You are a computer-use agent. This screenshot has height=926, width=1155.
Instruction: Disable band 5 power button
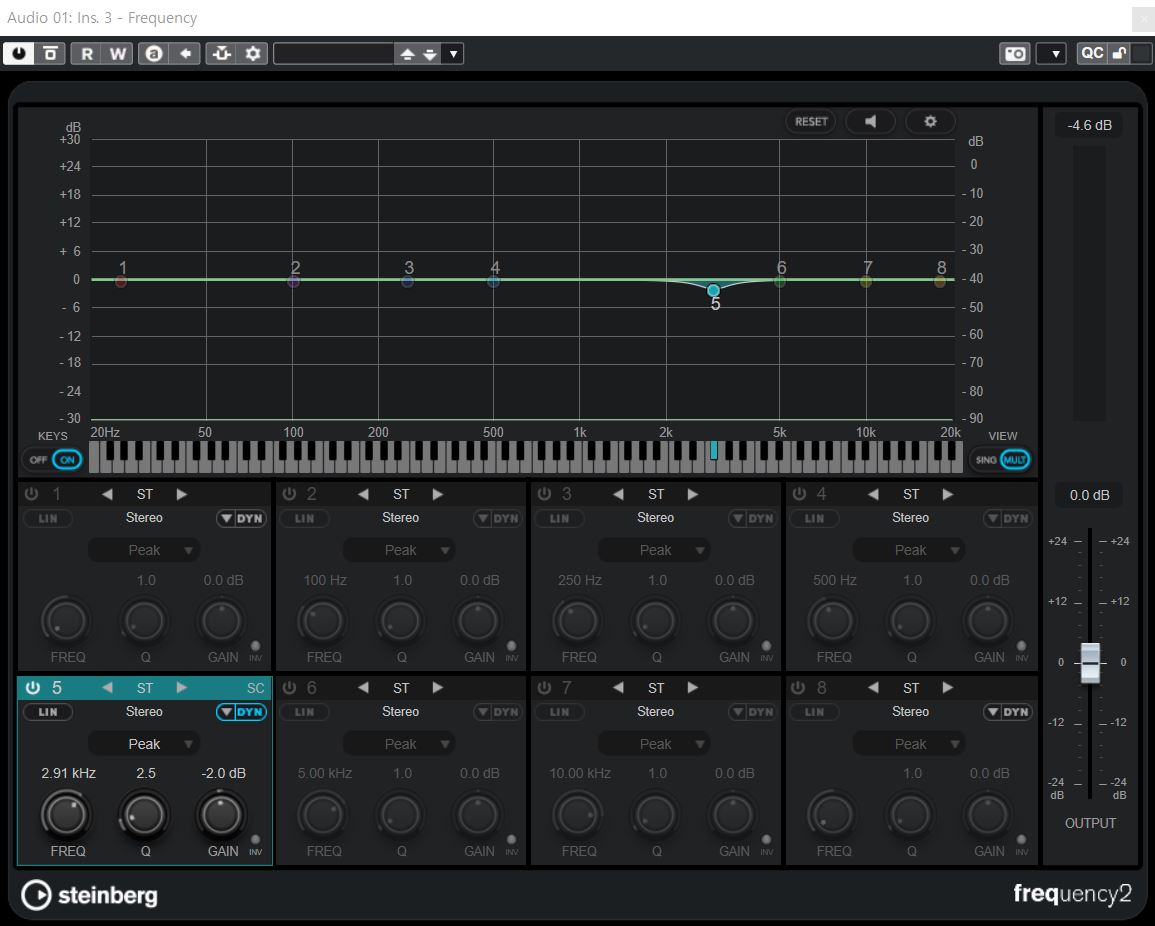pyautogui.click(x=32, y=687)
